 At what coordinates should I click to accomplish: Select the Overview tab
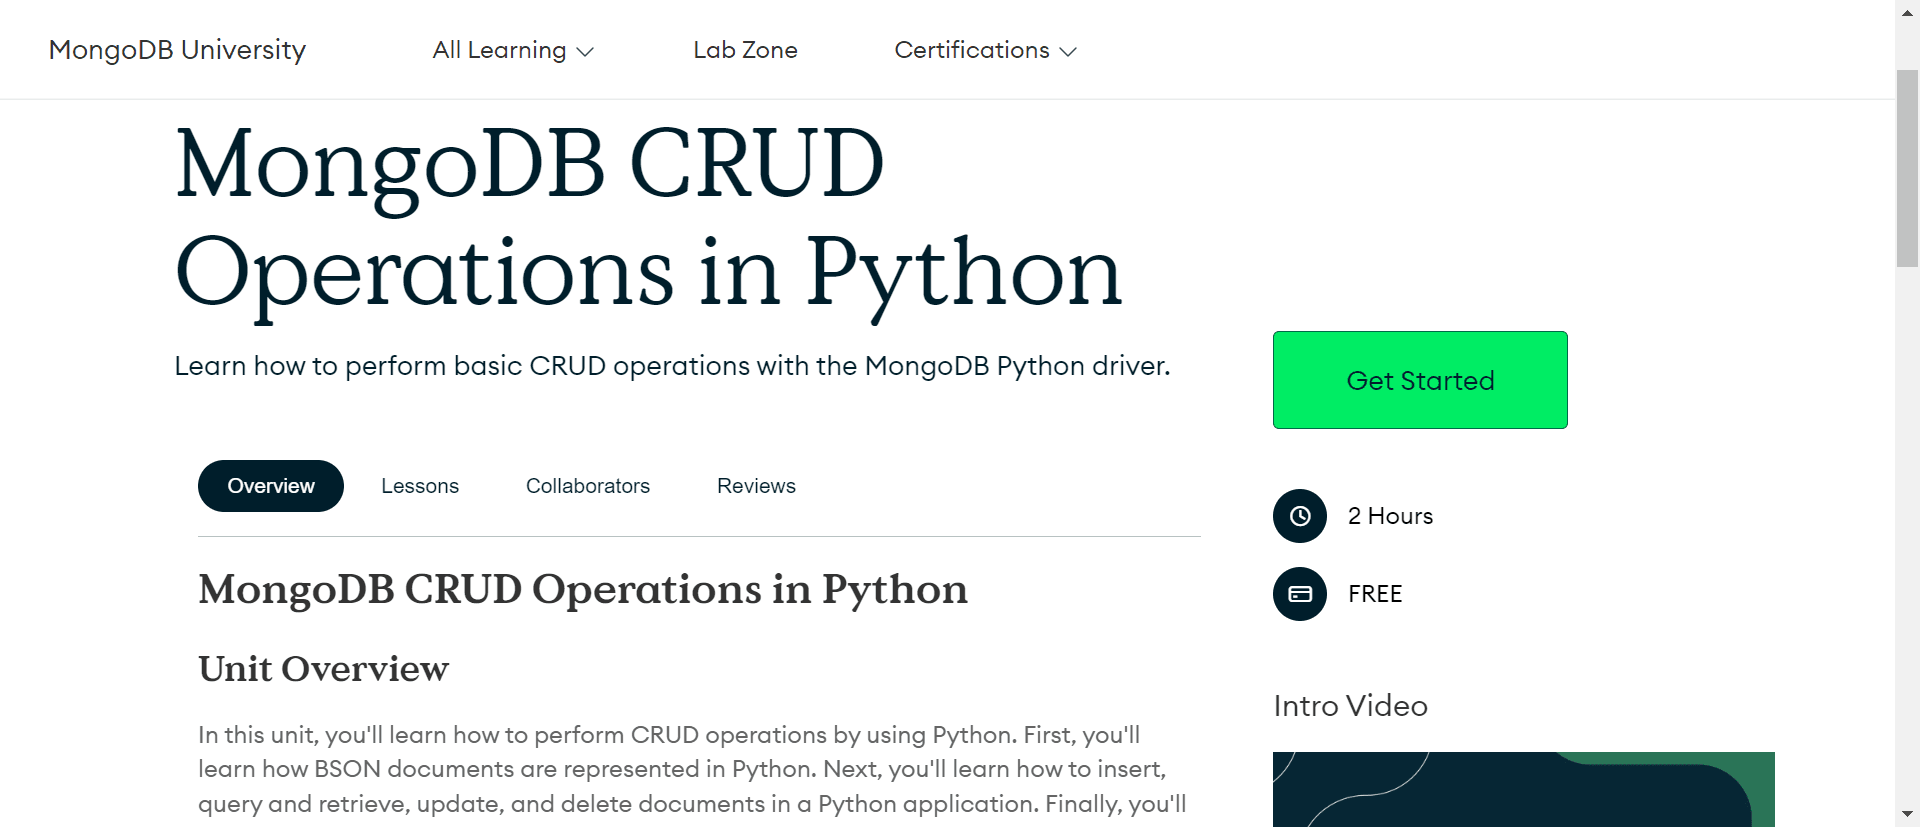pyautogui.click(x=271, y=486)
